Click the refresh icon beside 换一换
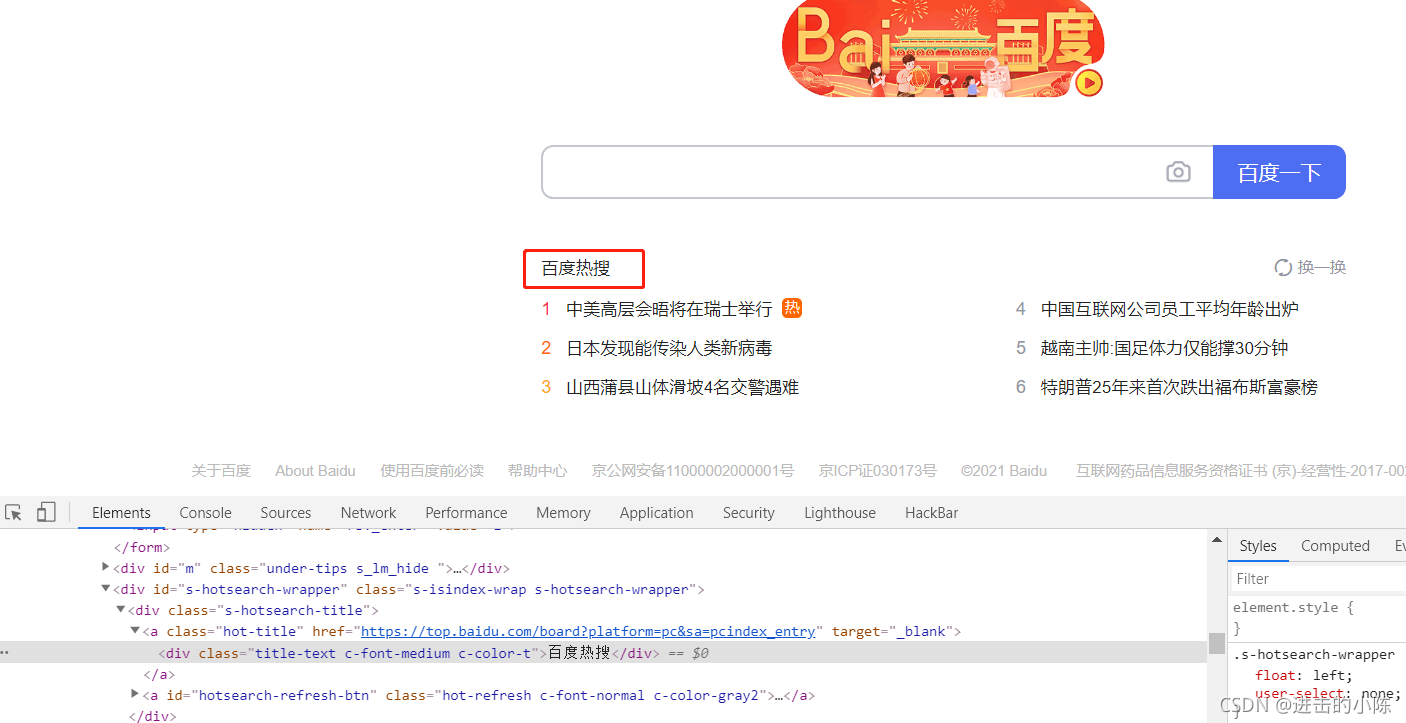 click(x=1283, y=267)
